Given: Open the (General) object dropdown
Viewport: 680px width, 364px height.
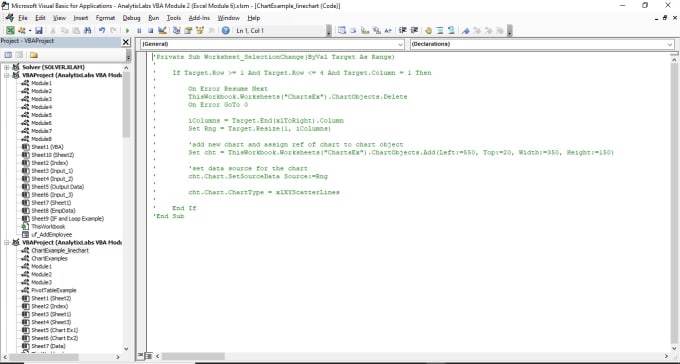Looking at the screenshot, I should click(272, 44).
